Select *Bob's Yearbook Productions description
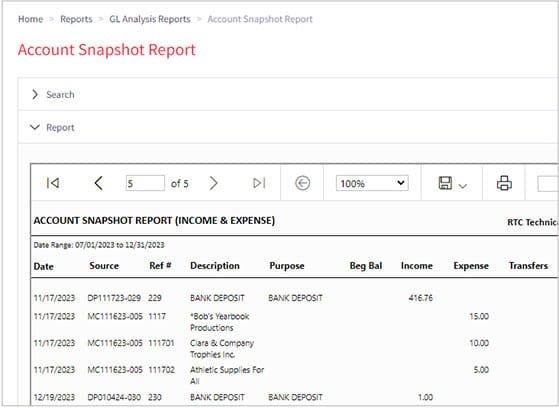559x408 pixels. 220,322
